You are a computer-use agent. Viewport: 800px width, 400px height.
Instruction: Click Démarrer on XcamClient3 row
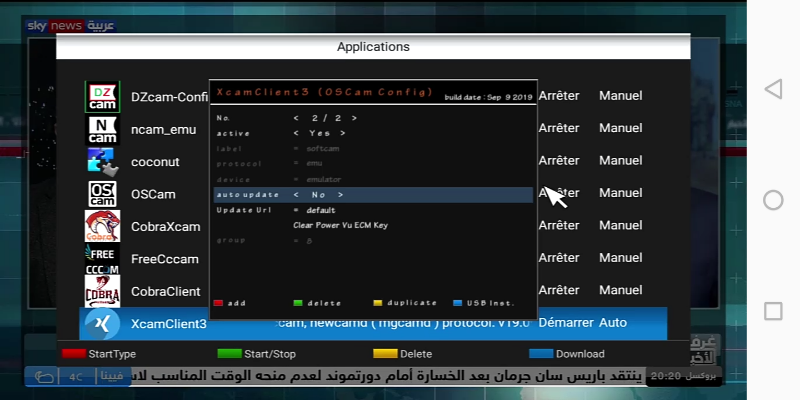tap(566, 322)
